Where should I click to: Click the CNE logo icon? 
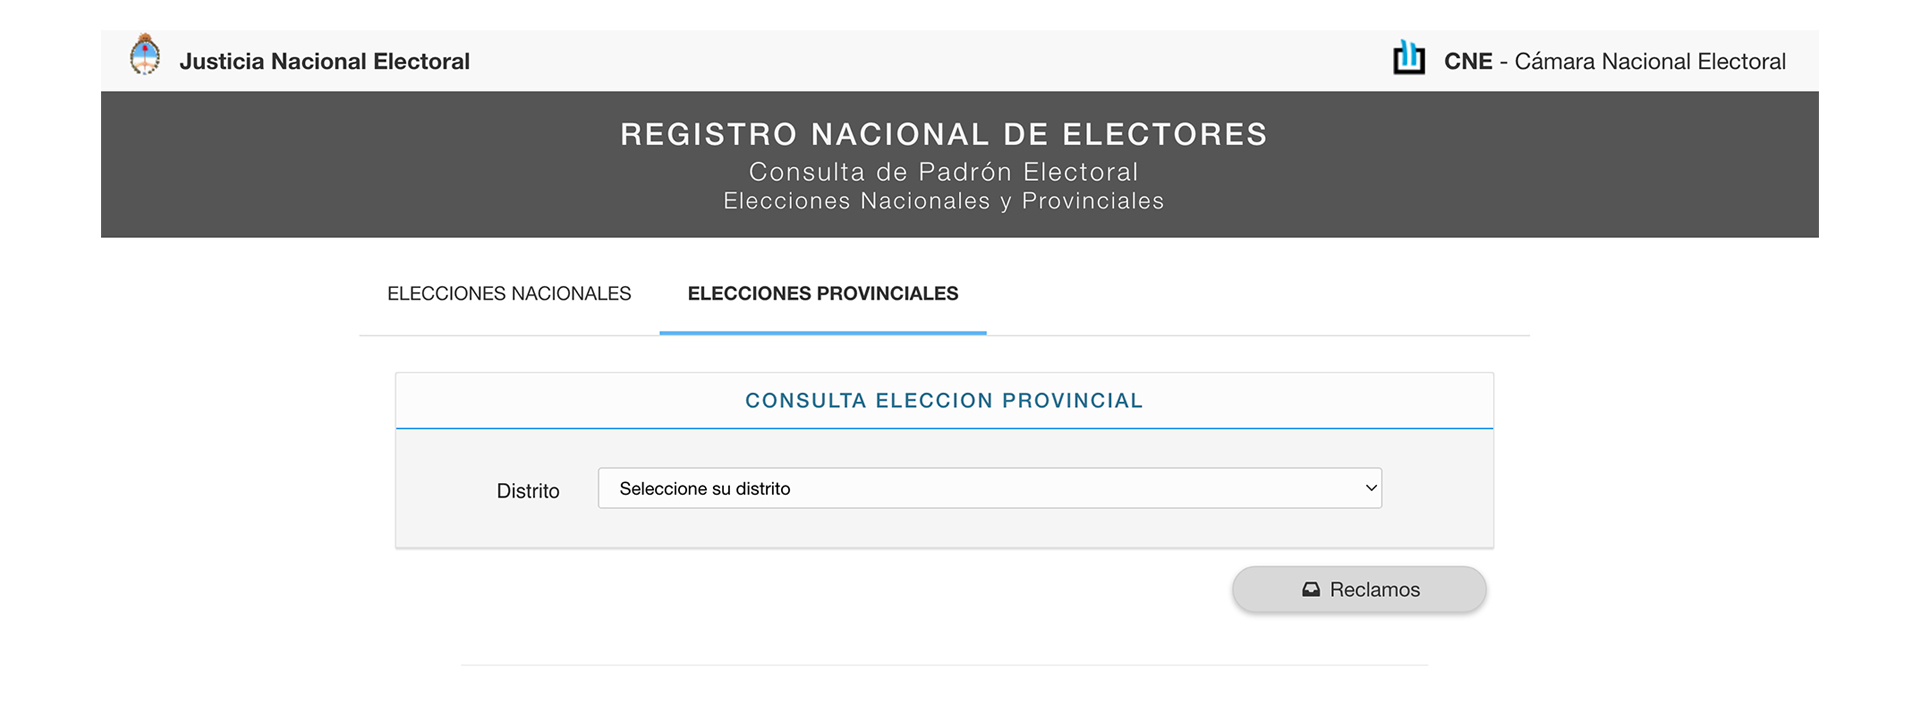pyautogui.click(x=1409, y=58)
